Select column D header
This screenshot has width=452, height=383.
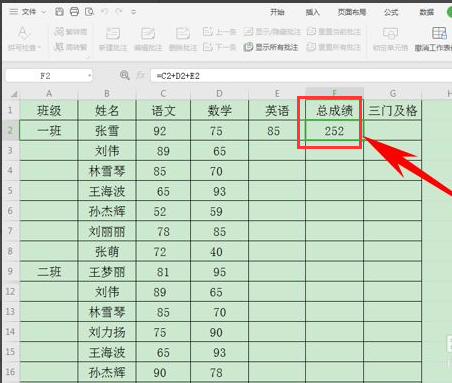[x=219, y=94]
